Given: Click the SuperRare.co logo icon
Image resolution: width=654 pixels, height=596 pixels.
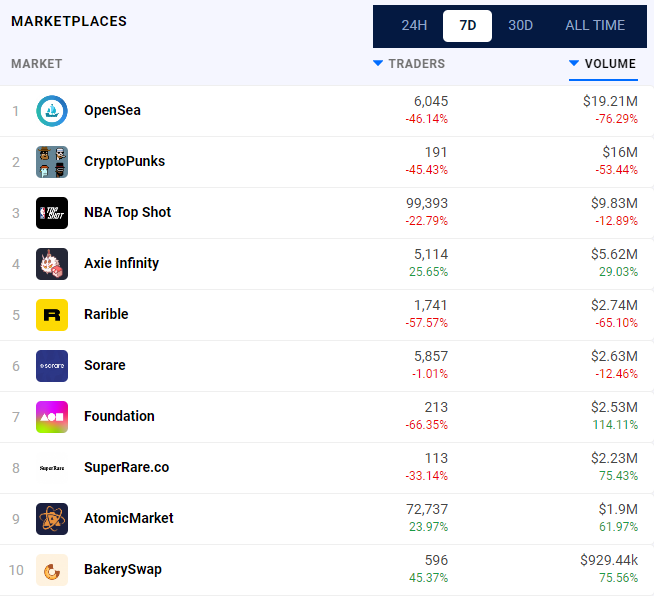Looking at the screenshot, I should pyautogui.click(x=52, y=468).
